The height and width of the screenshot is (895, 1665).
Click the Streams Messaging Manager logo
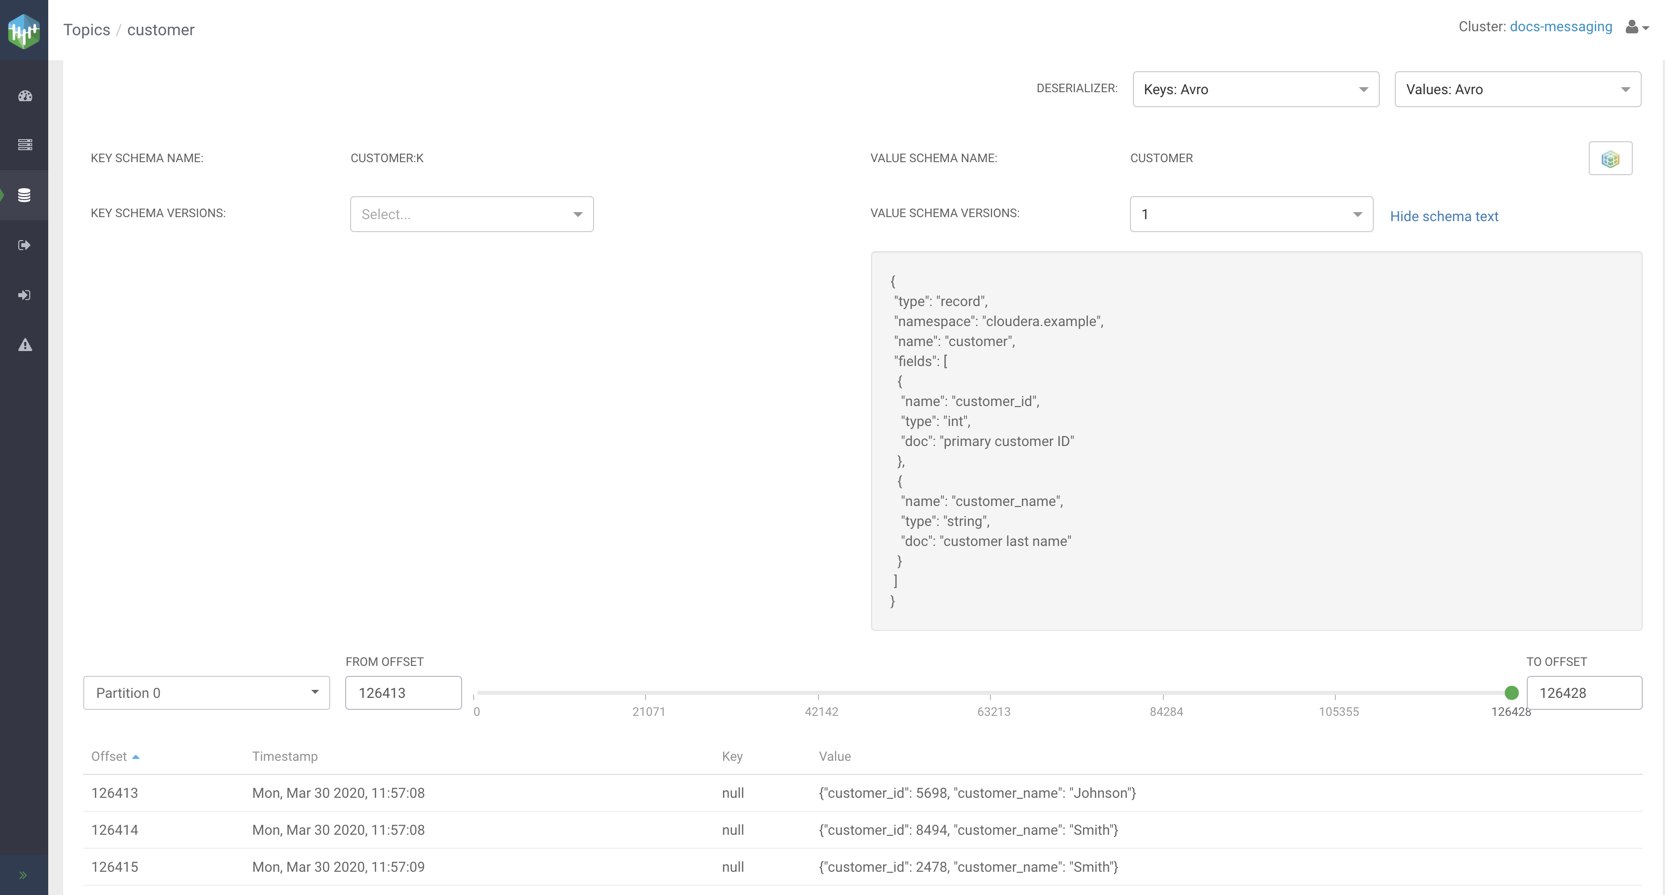(24, 31)
